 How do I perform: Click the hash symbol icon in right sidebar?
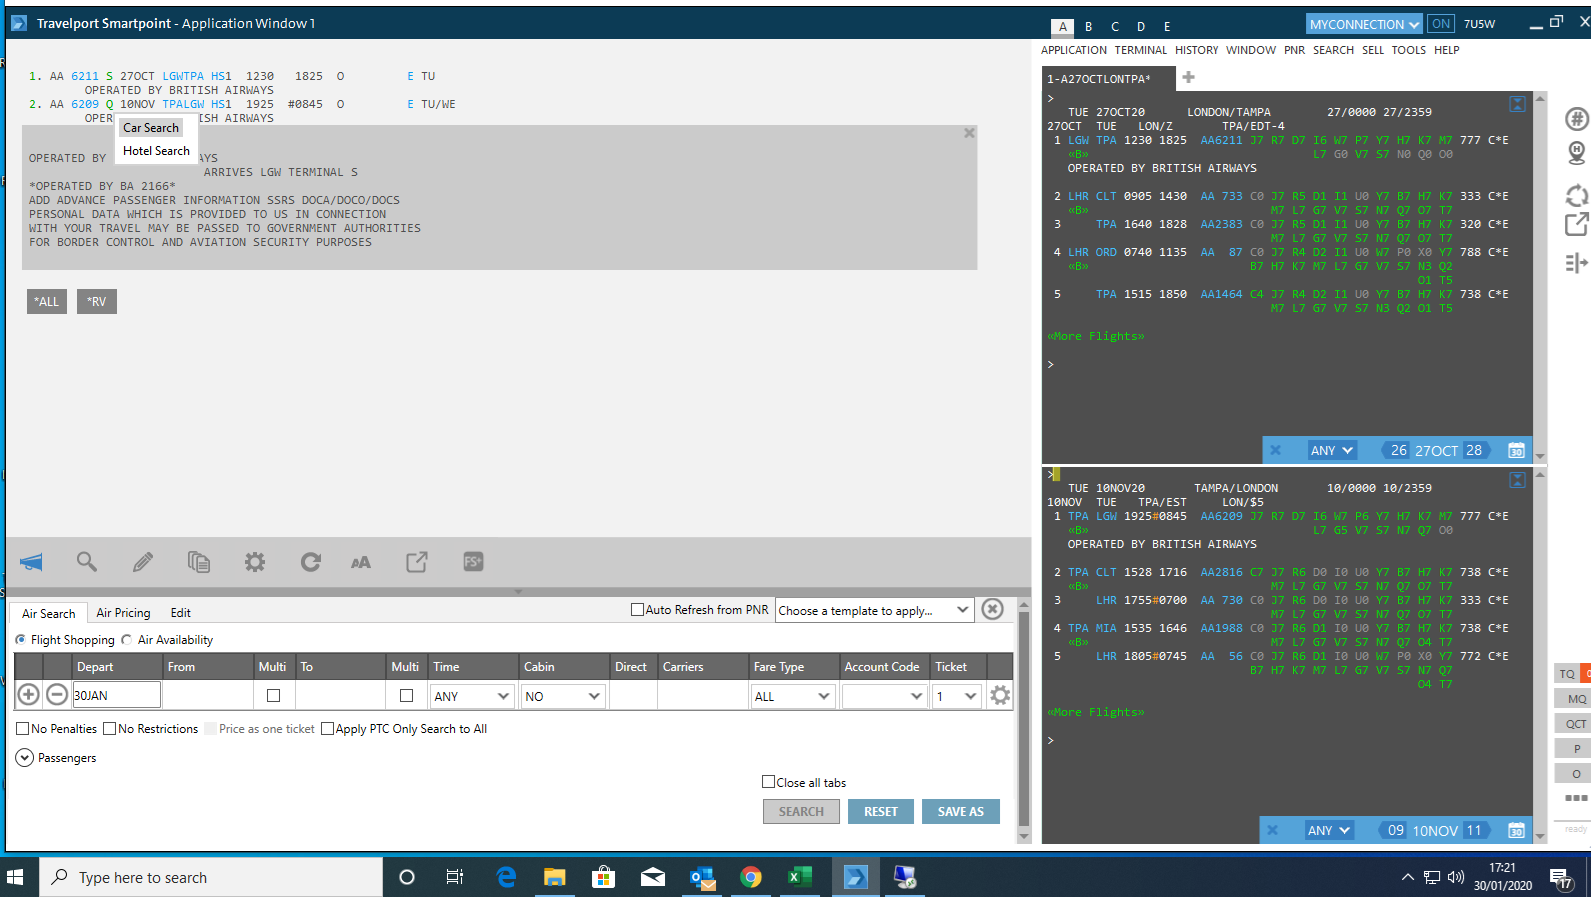point(1576,119)
